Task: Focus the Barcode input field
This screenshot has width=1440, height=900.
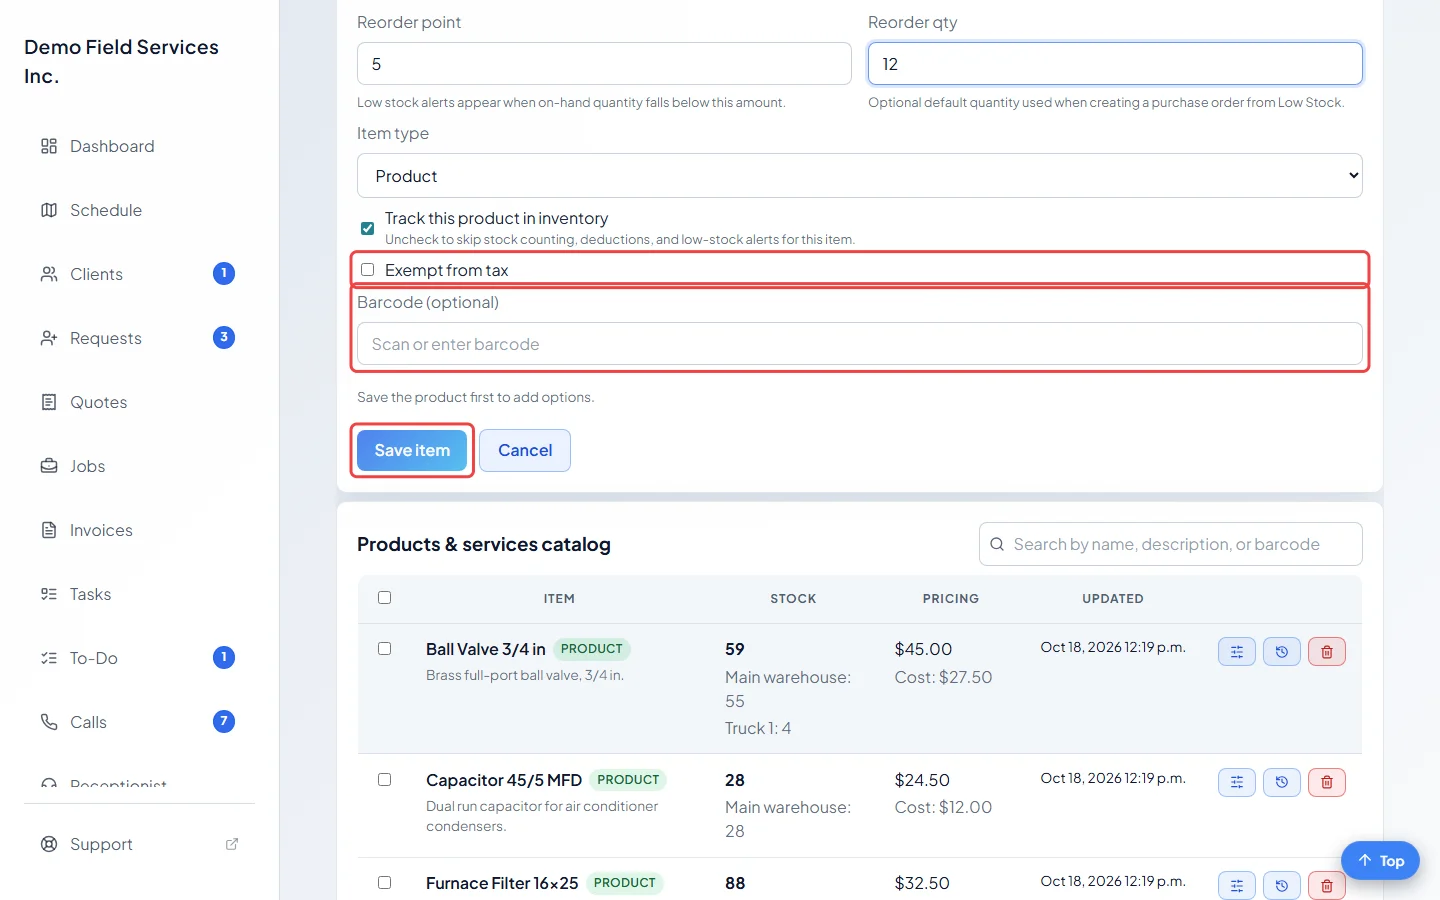Action: [x=860, y=344]
